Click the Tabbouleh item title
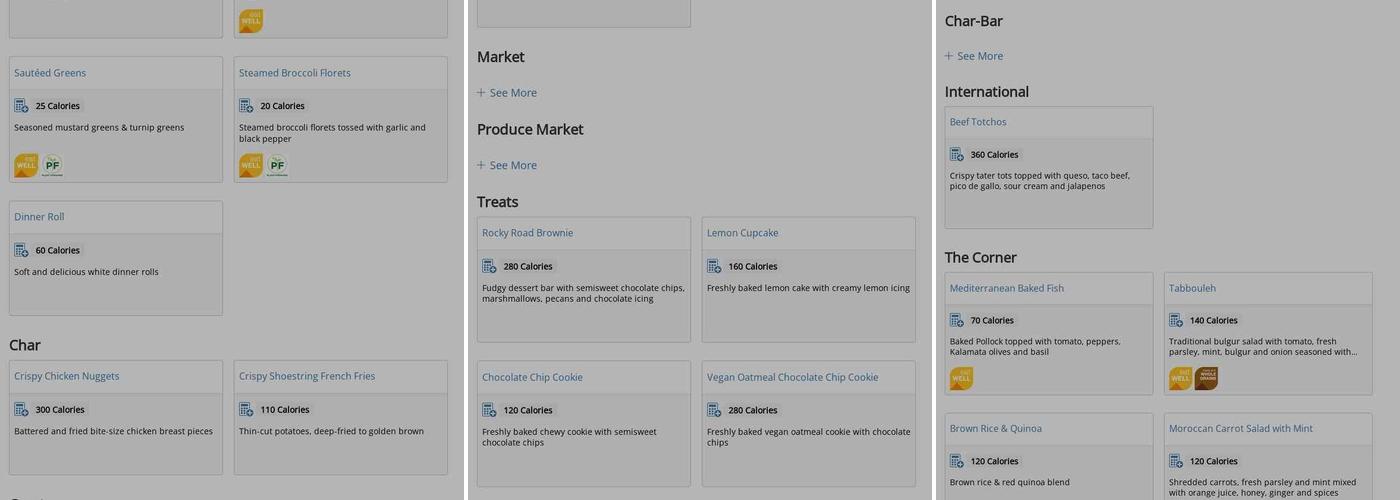Screen dimensions: 1400x500 [x=1192, y=288]
